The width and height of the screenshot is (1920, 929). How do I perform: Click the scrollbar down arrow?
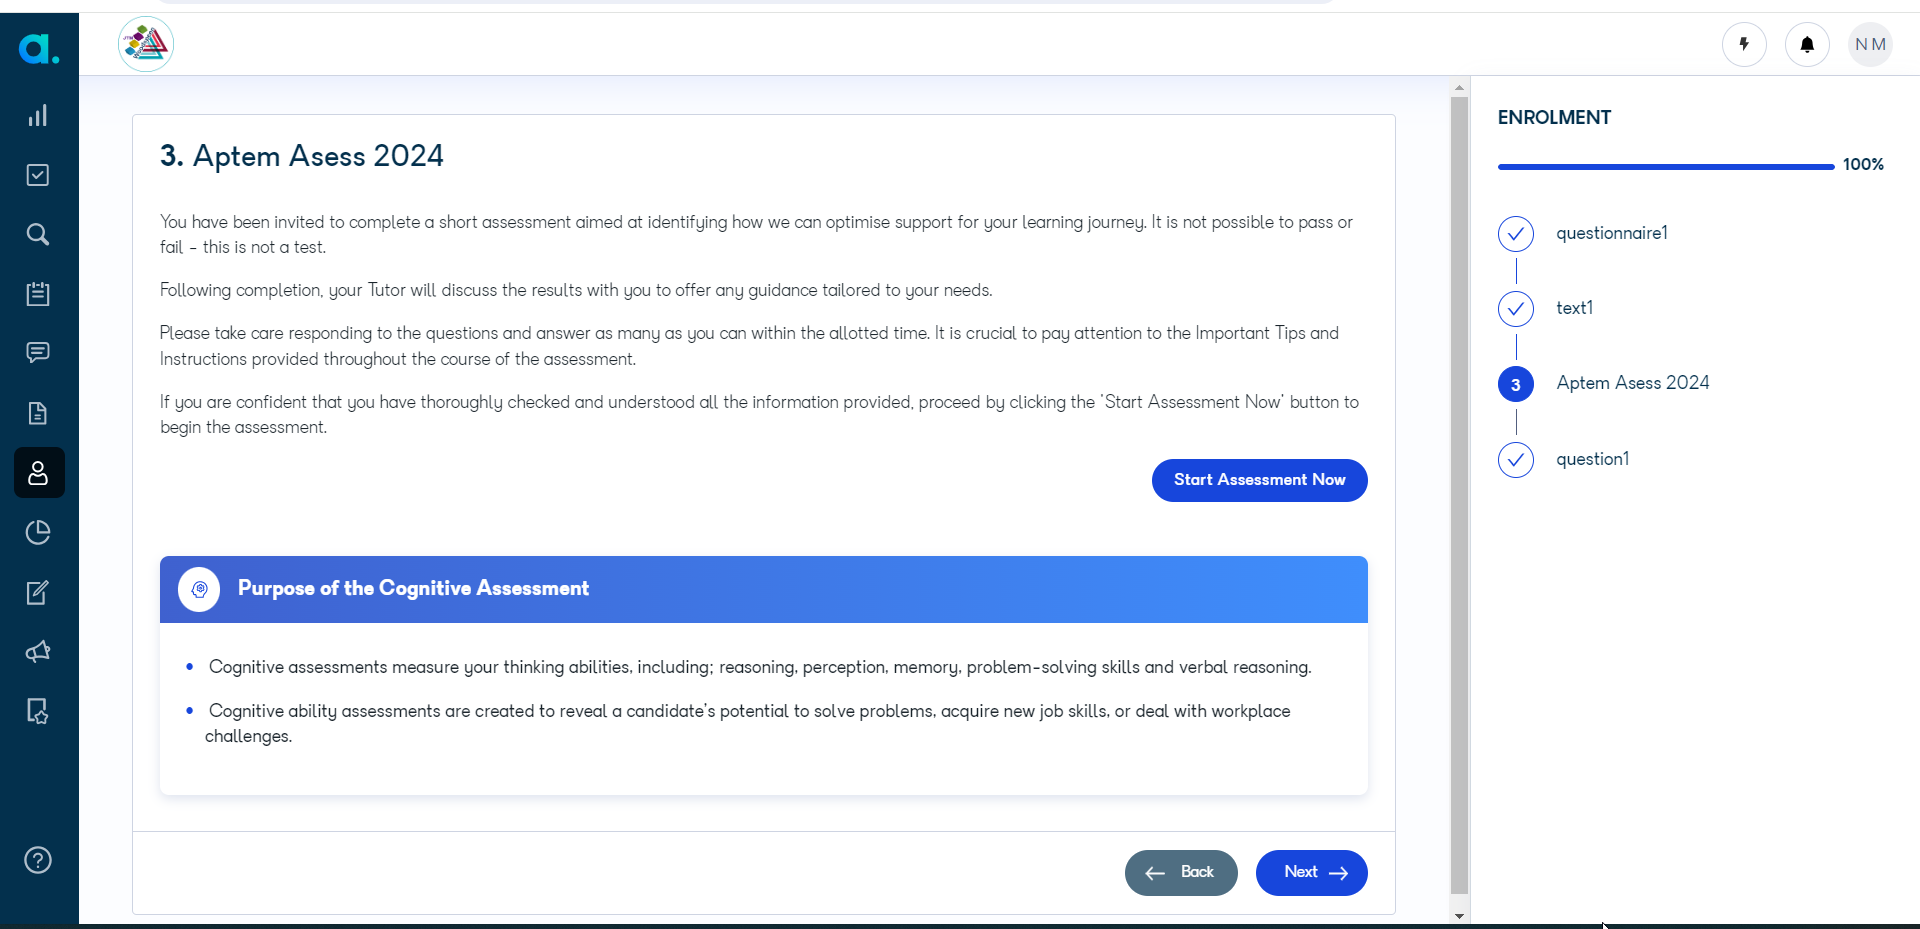click(x=1459, y=916)
